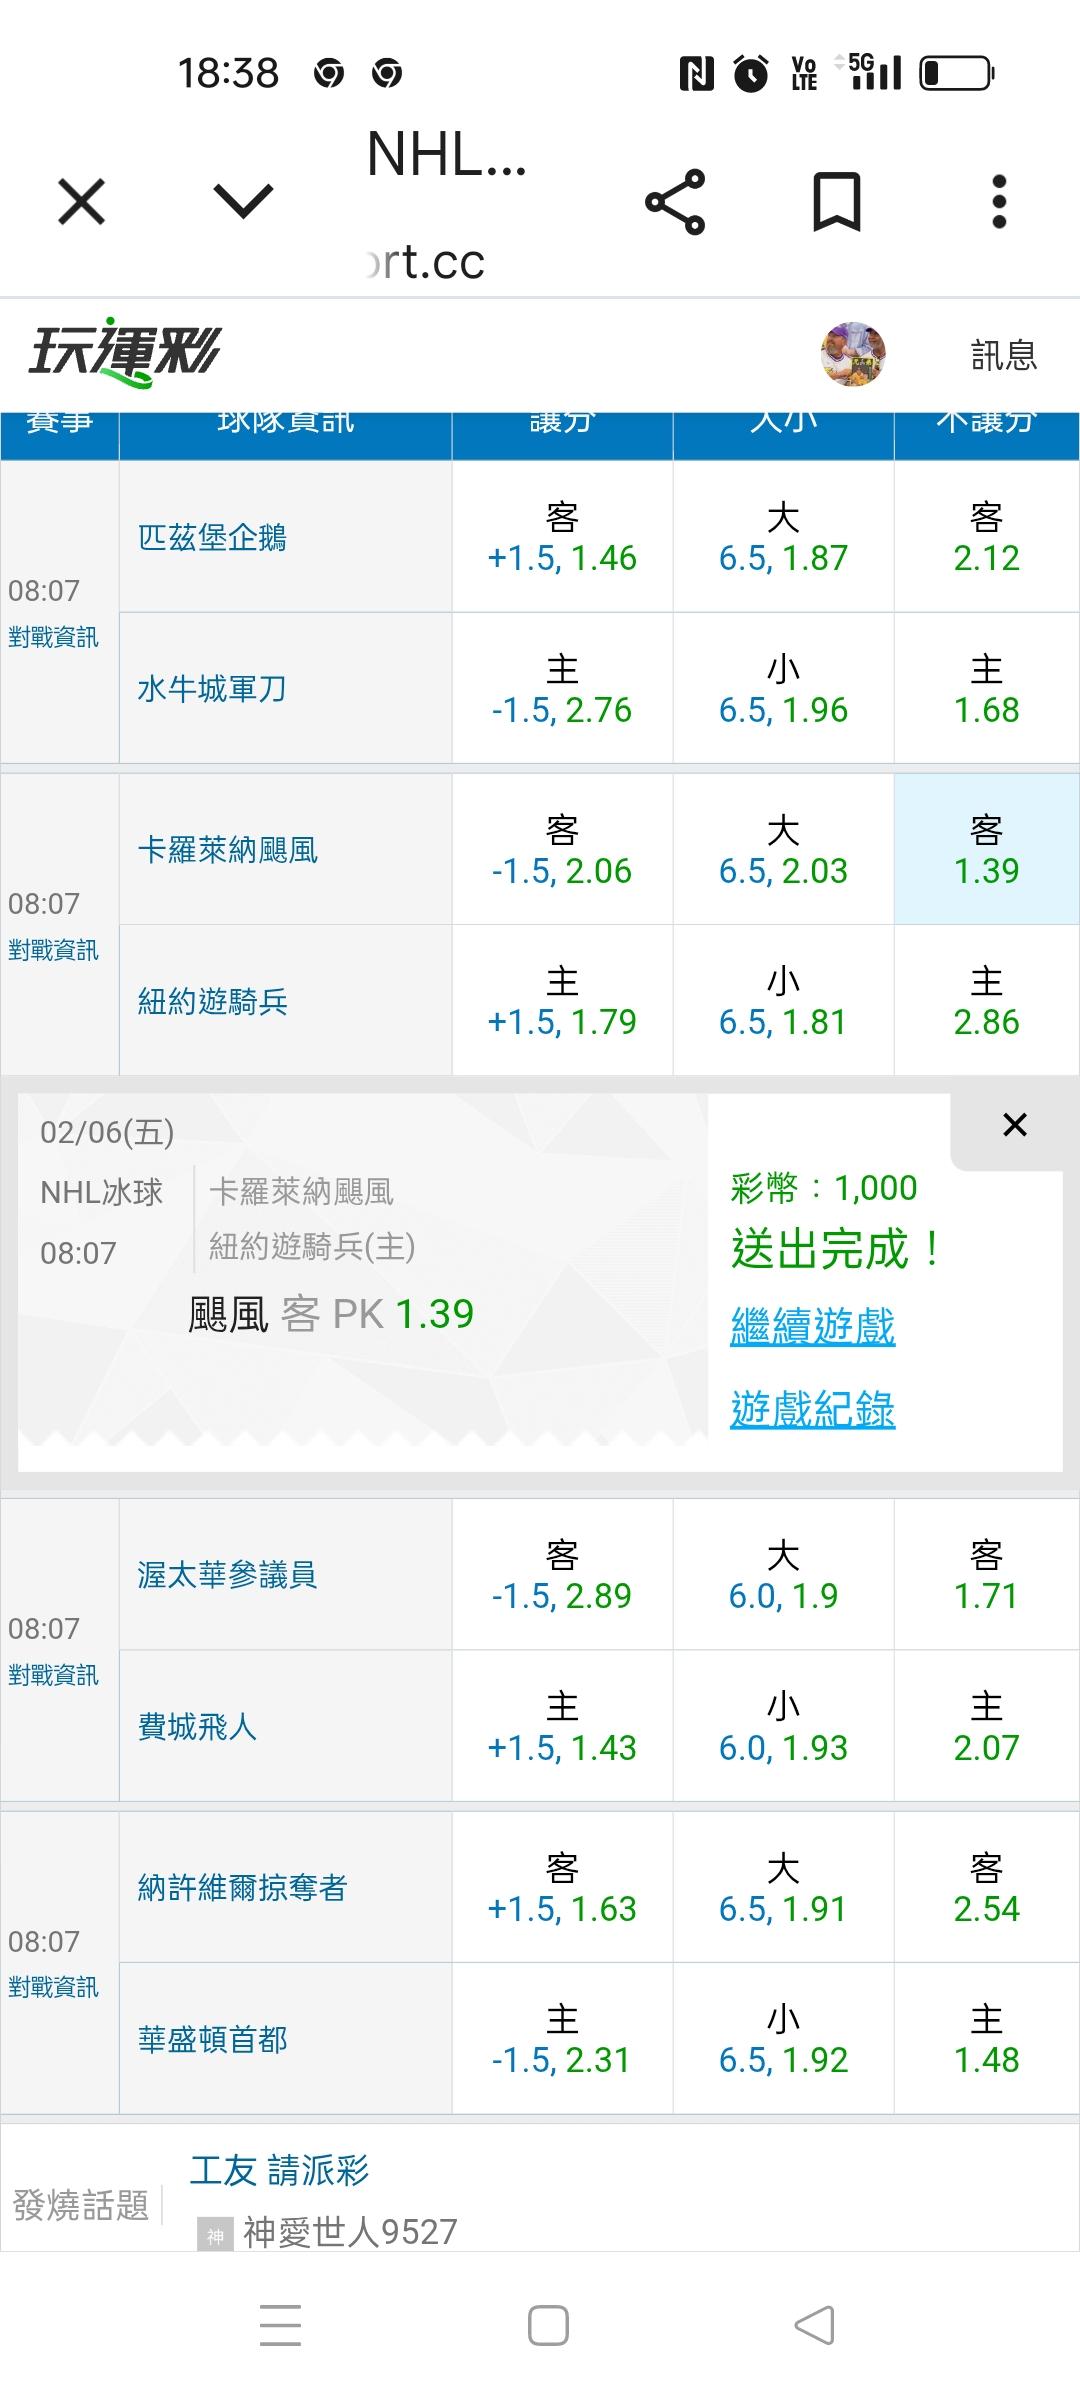The image size is (1080, 2400).
Task: Open the user profile avatar
Action: click(x=853, y=354)
